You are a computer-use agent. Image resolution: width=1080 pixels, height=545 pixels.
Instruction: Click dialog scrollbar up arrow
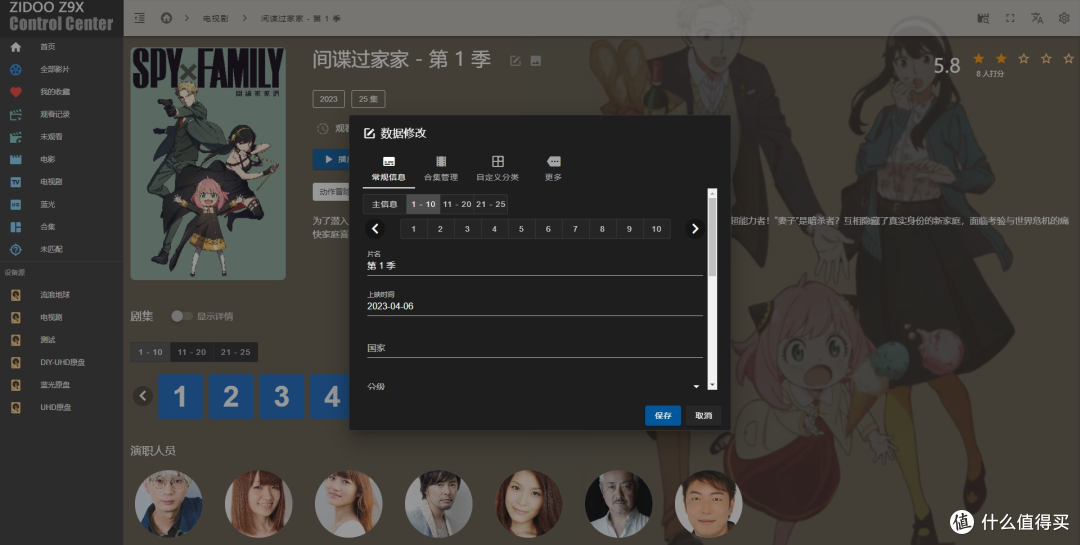point(712,193)
